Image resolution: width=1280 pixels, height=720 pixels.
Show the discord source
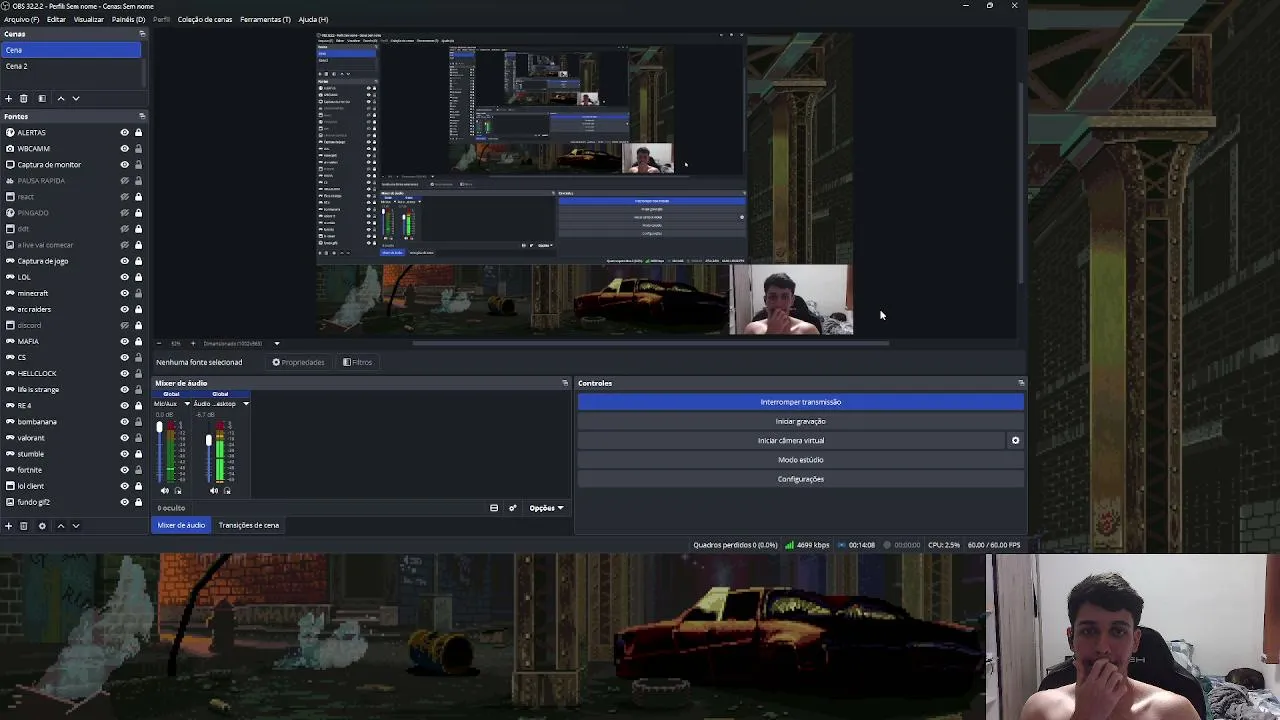click(125, 325)
